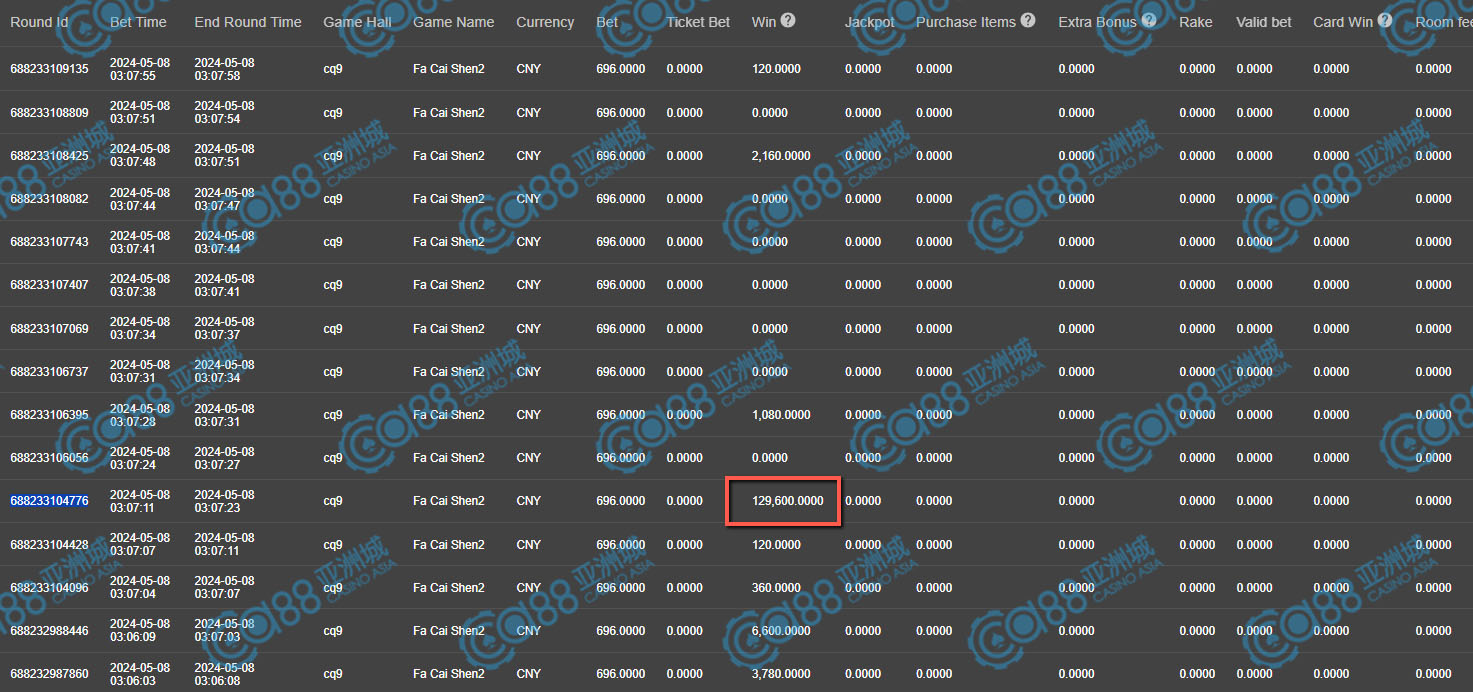Click end round time 03:06:08
Image resolution: width=1473 pixels, height=692 pixels.
point(224,674)
